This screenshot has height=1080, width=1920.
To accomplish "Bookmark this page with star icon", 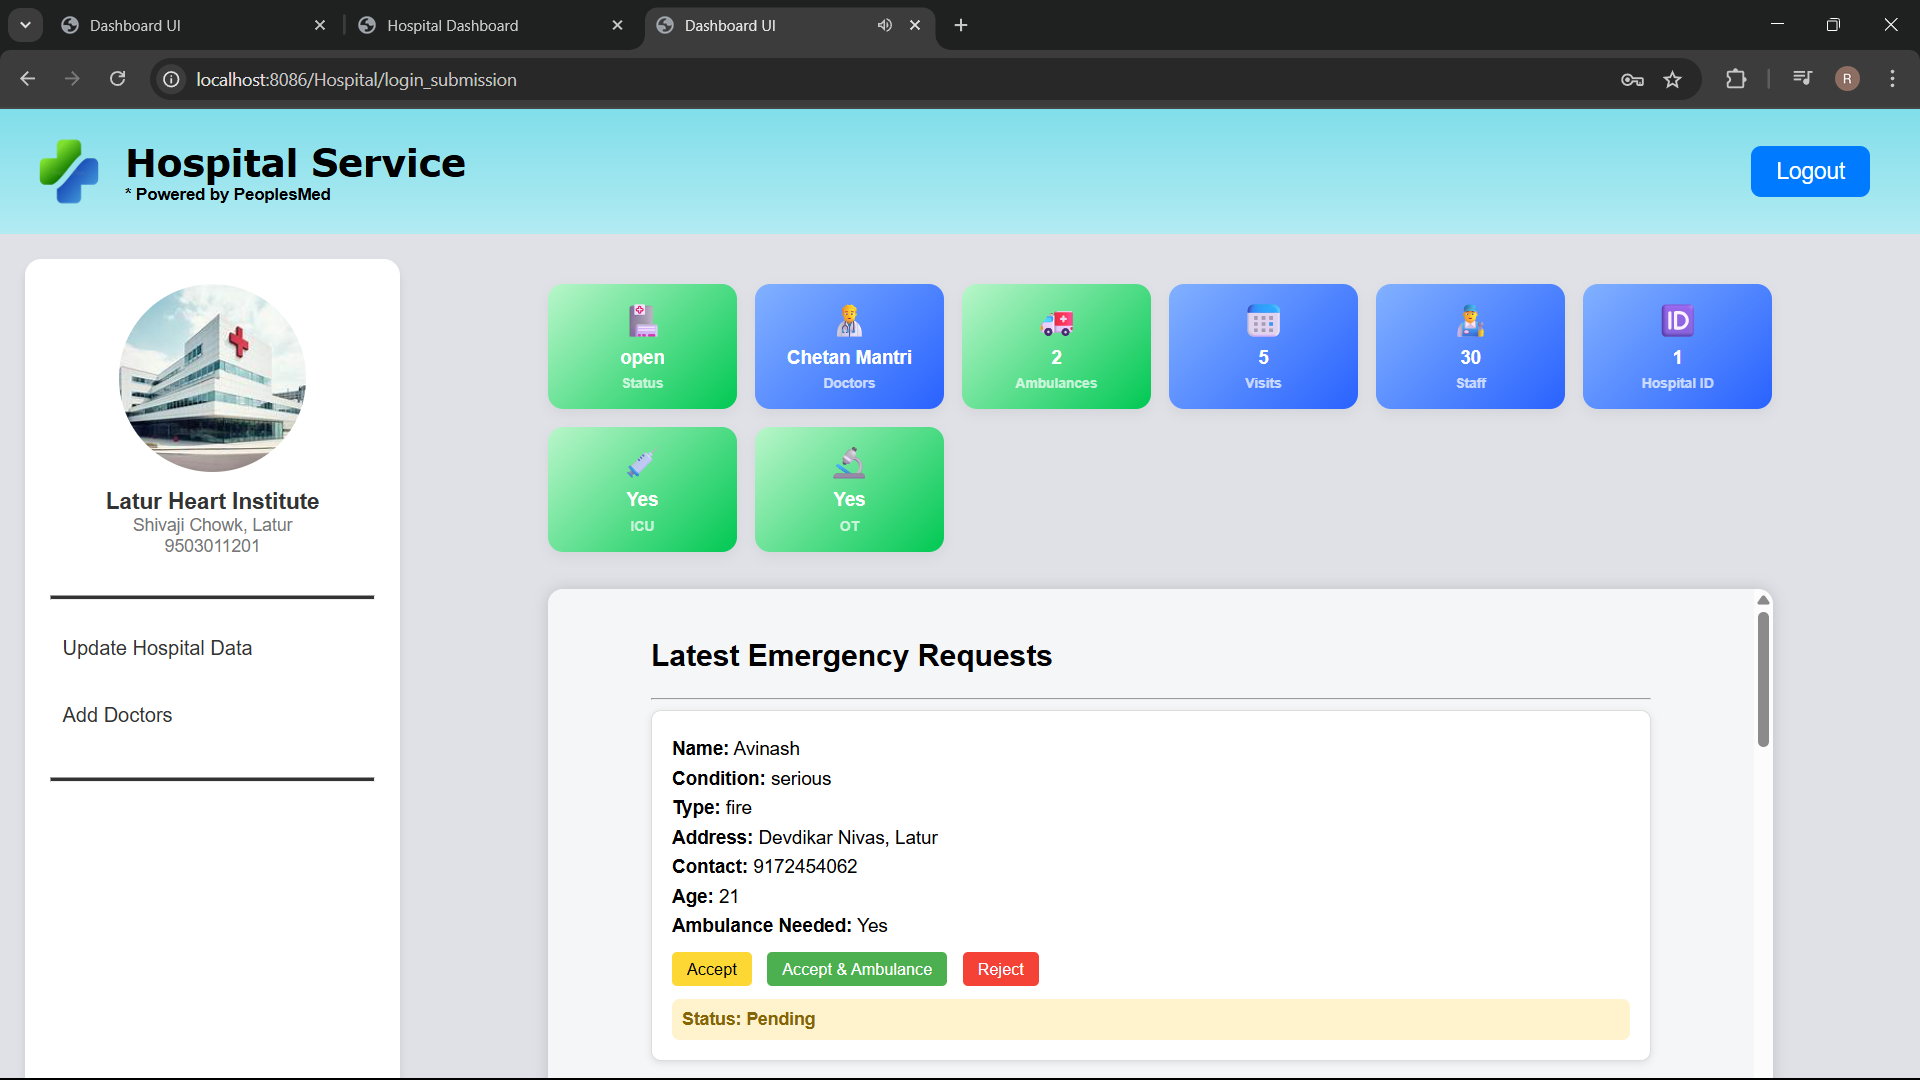I will point(1672,80).
